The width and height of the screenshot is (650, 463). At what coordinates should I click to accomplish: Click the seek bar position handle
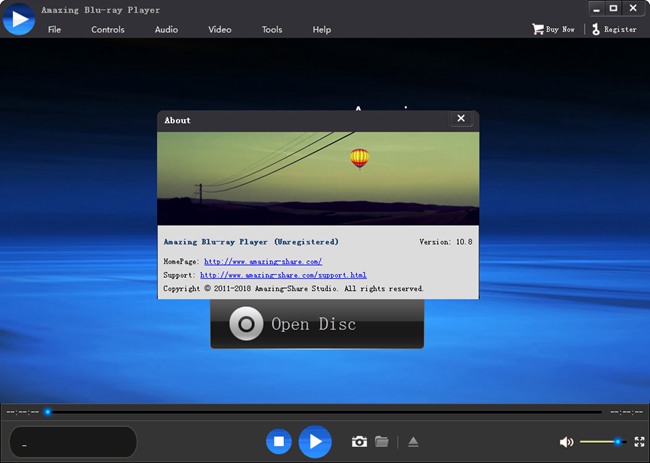tap(48, 412)
